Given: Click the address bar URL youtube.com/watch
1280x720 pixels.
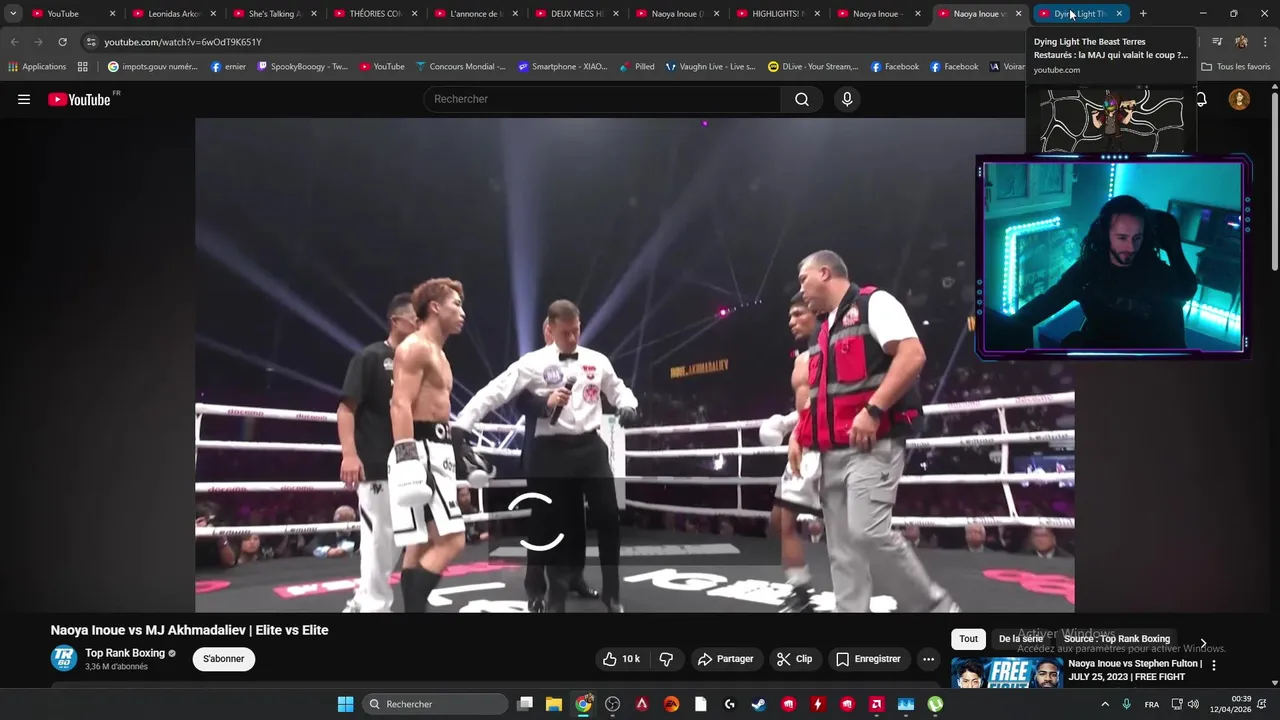Looking at the screenshot, I should coord(183,42).
